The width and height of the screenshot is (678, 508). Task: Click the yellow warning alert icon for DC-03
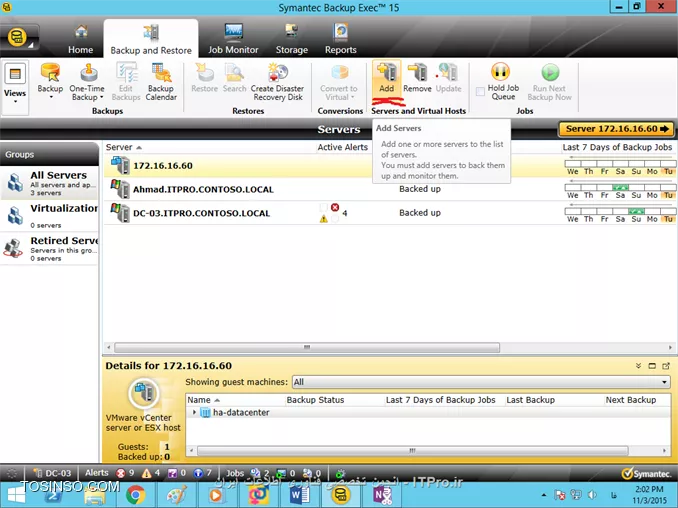click(323, 219)
